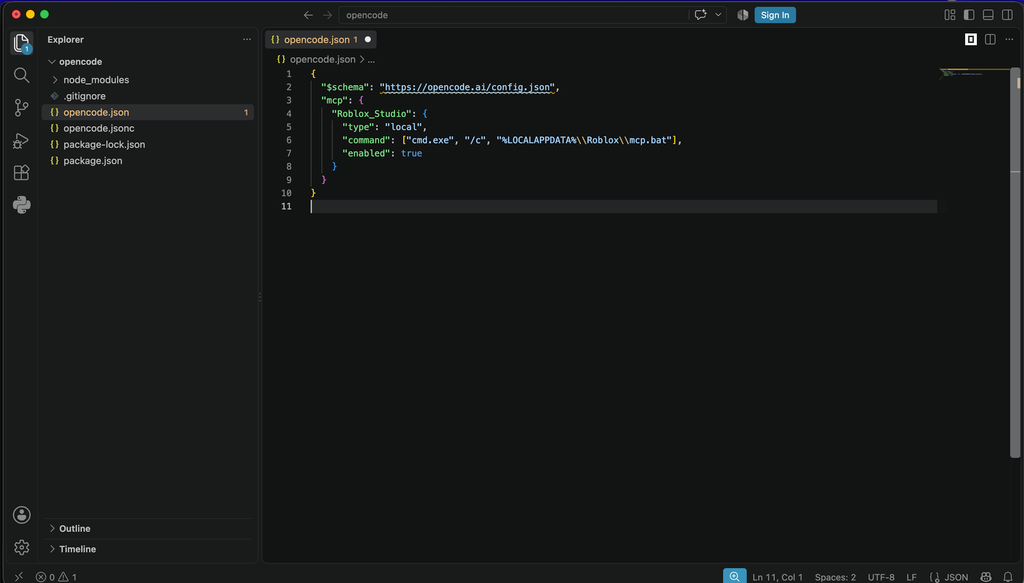The width and height of the screenshot is (1024, 583).
Task: Click the "mcp" key on line 3
Action: pos(334,101)
